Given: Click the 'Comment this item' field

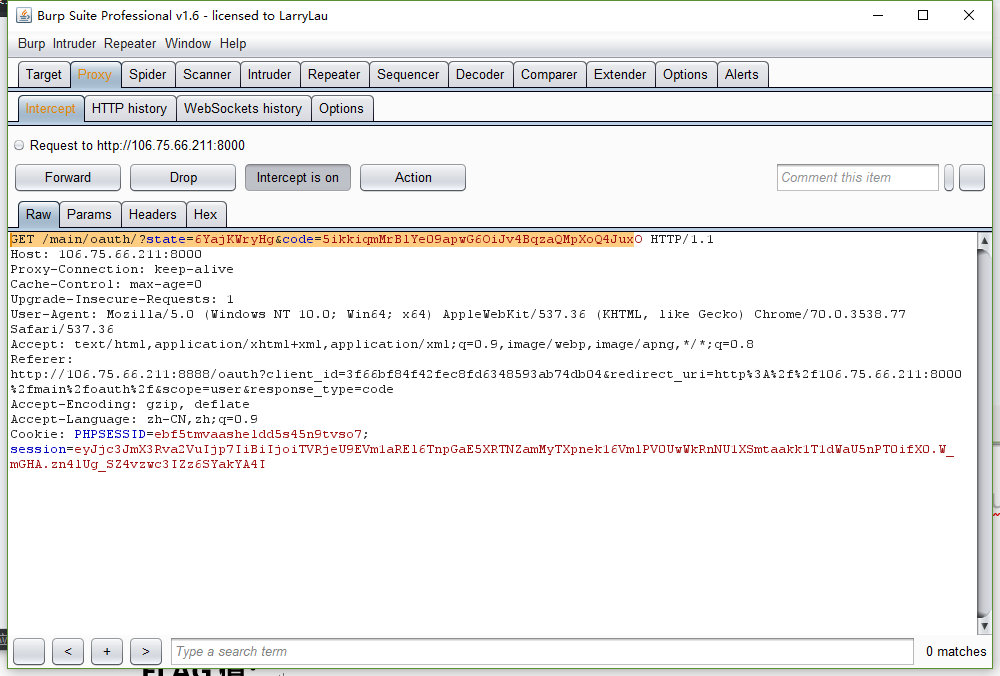Looking at the screenshot, I should [x=858, y=177].
